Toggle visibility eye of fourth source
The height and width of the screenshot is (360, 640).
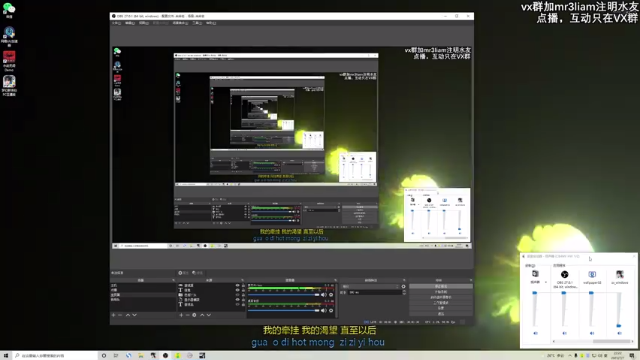pyautogui.click(x=238, y=300)
